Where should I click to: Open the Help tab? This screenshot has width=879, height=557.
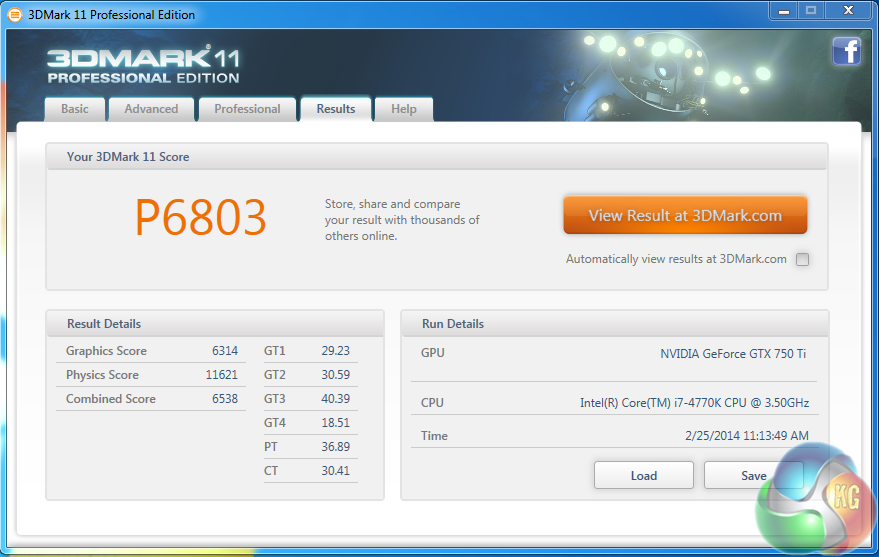click(x=404, y=109)
